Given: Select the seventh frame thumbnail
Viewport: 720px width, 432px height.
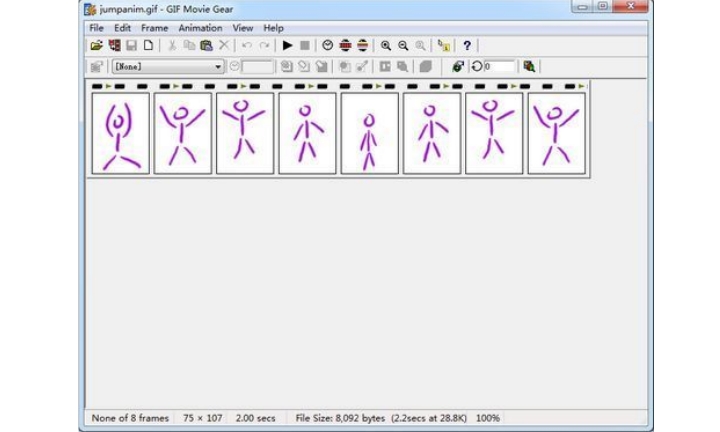Looking at the screenshot, I should 494,134.
